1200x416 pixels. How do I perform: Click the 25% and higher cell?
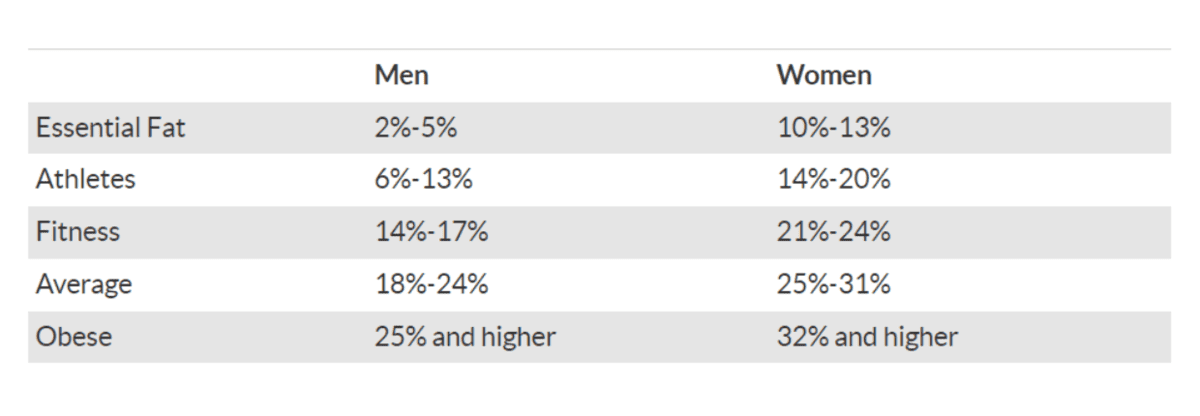(x=465, y=337)
